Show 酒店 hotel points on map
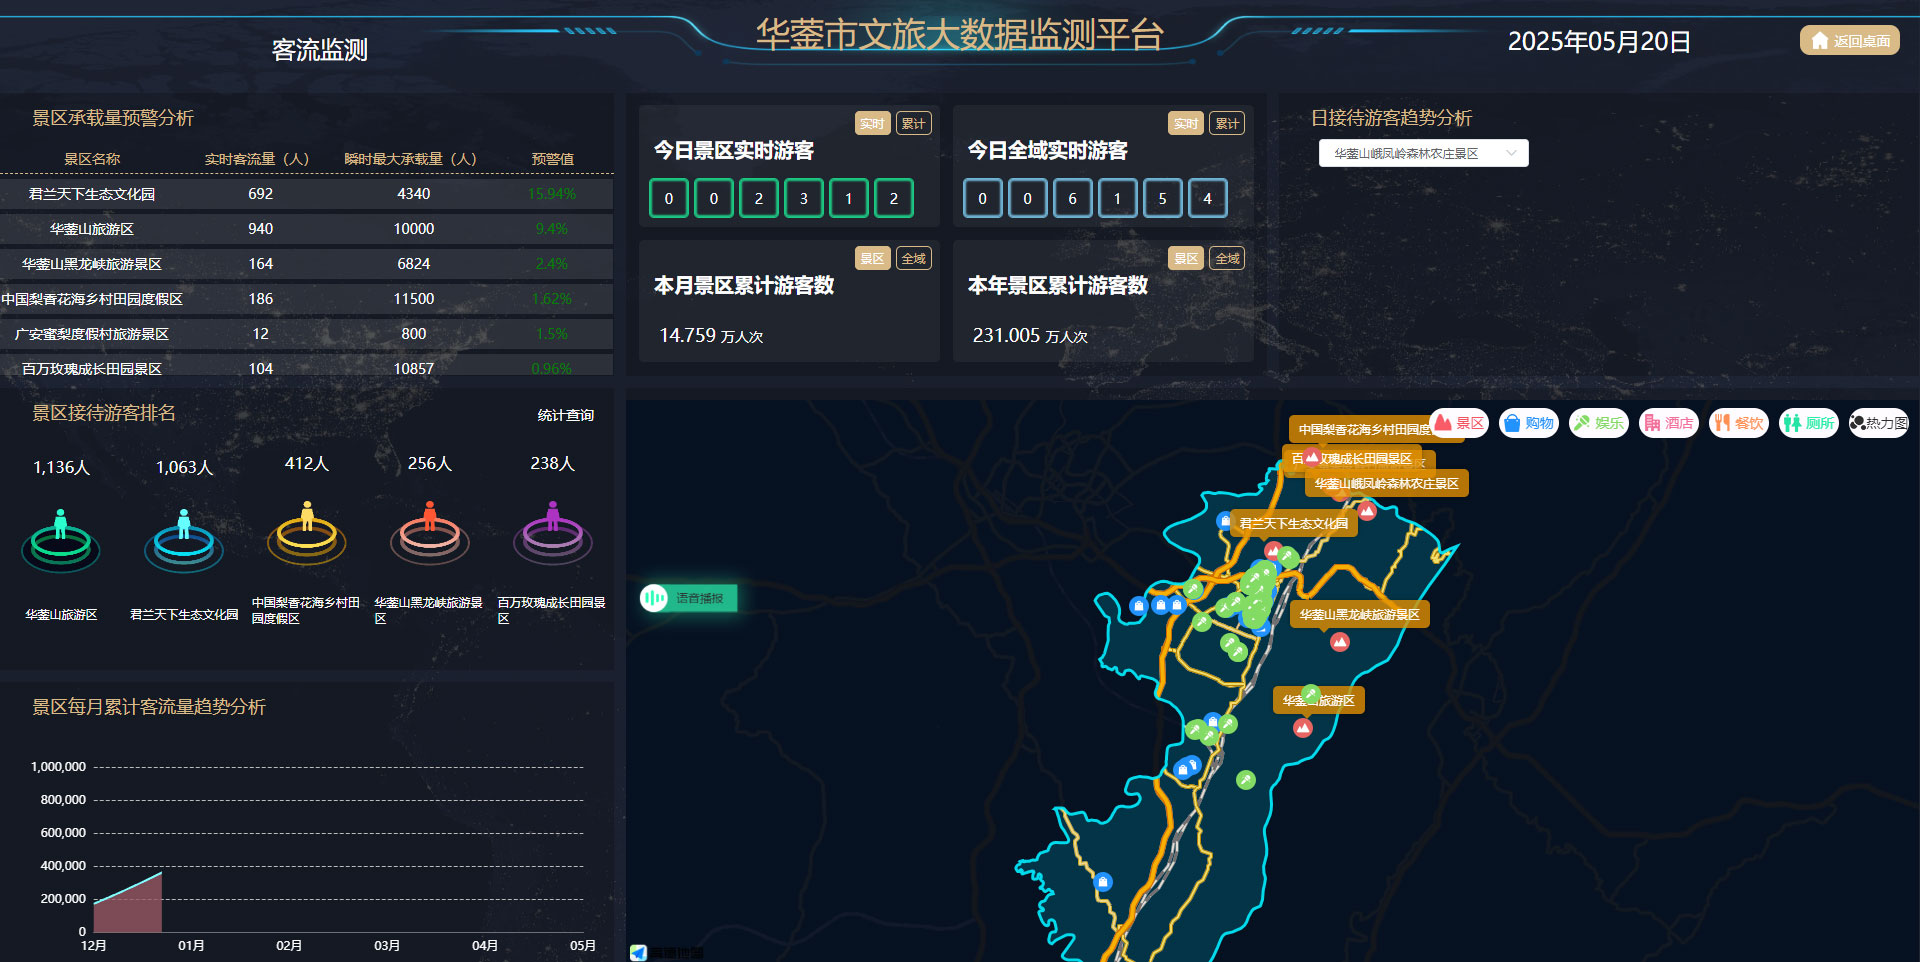1920x962 pixels. click(1669, 423)
